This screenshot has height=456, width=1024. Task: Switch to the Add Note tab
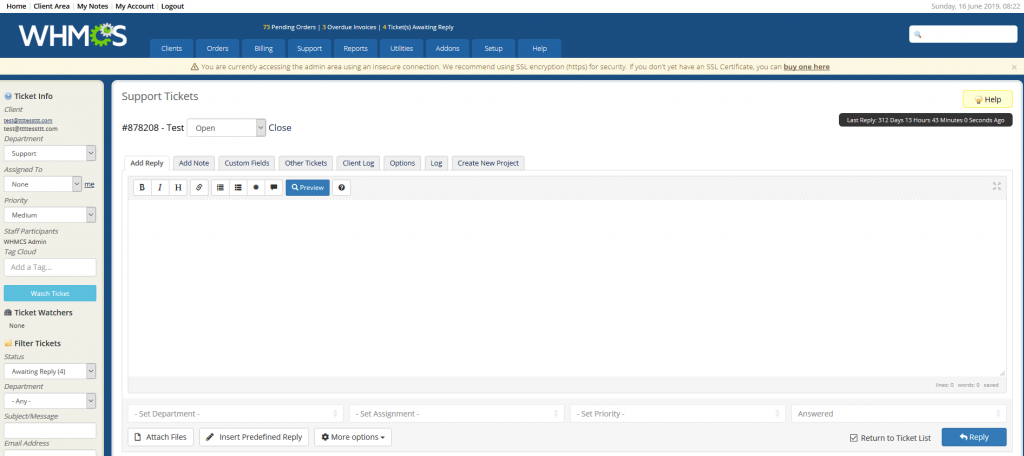(194, 163)
